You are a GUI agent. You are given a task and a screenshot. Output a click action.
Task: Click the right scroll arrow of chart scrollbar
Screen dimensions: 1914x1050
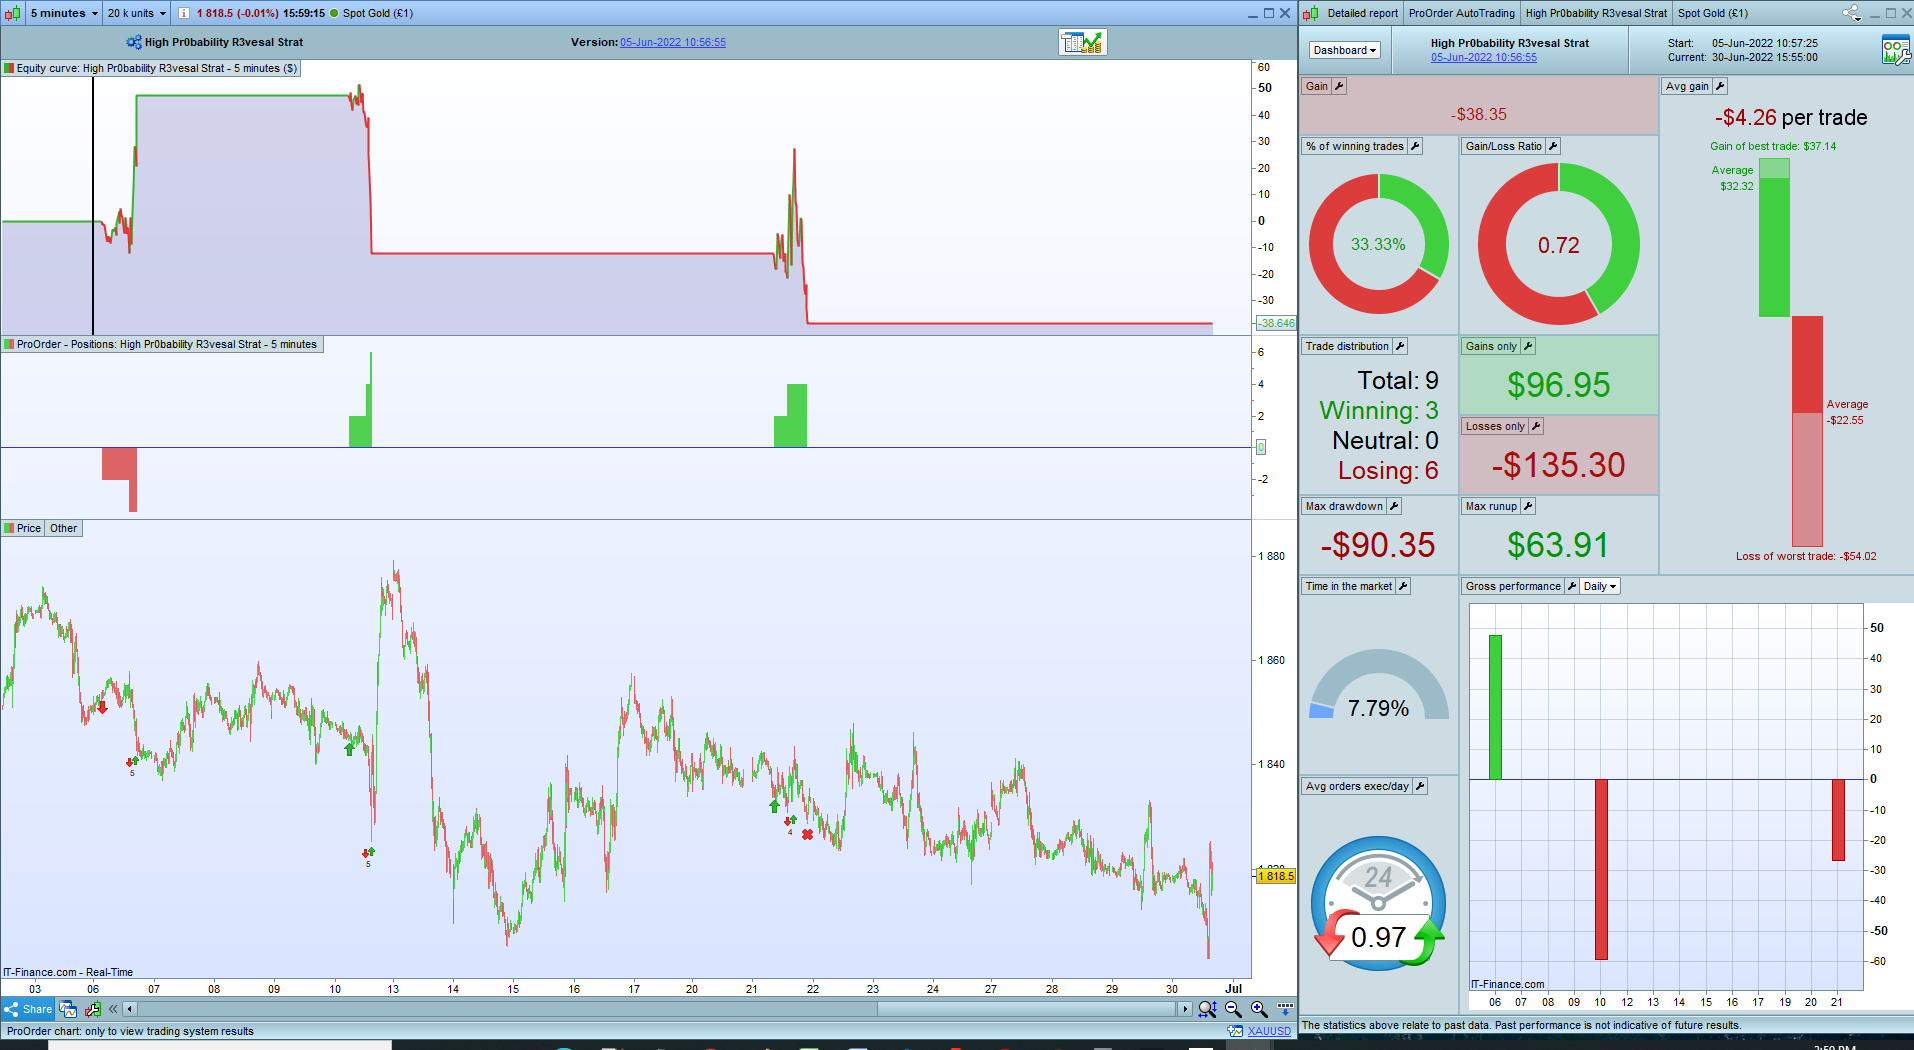click(1185, 1009)
